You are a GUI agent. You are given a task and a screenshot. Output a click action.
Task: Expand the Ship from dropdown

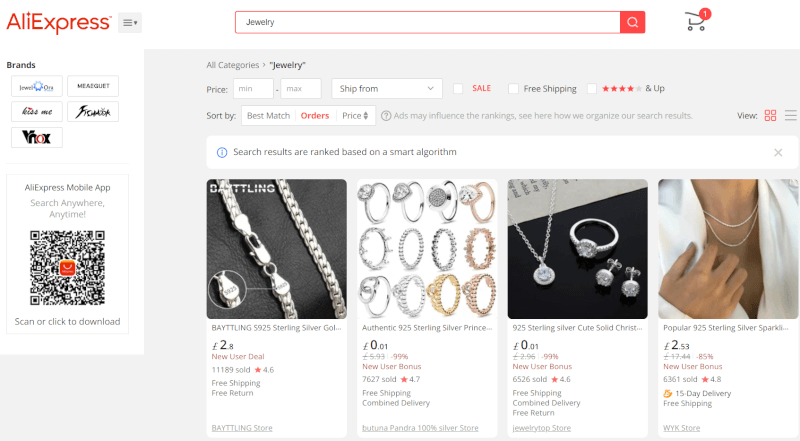[387, 88]
